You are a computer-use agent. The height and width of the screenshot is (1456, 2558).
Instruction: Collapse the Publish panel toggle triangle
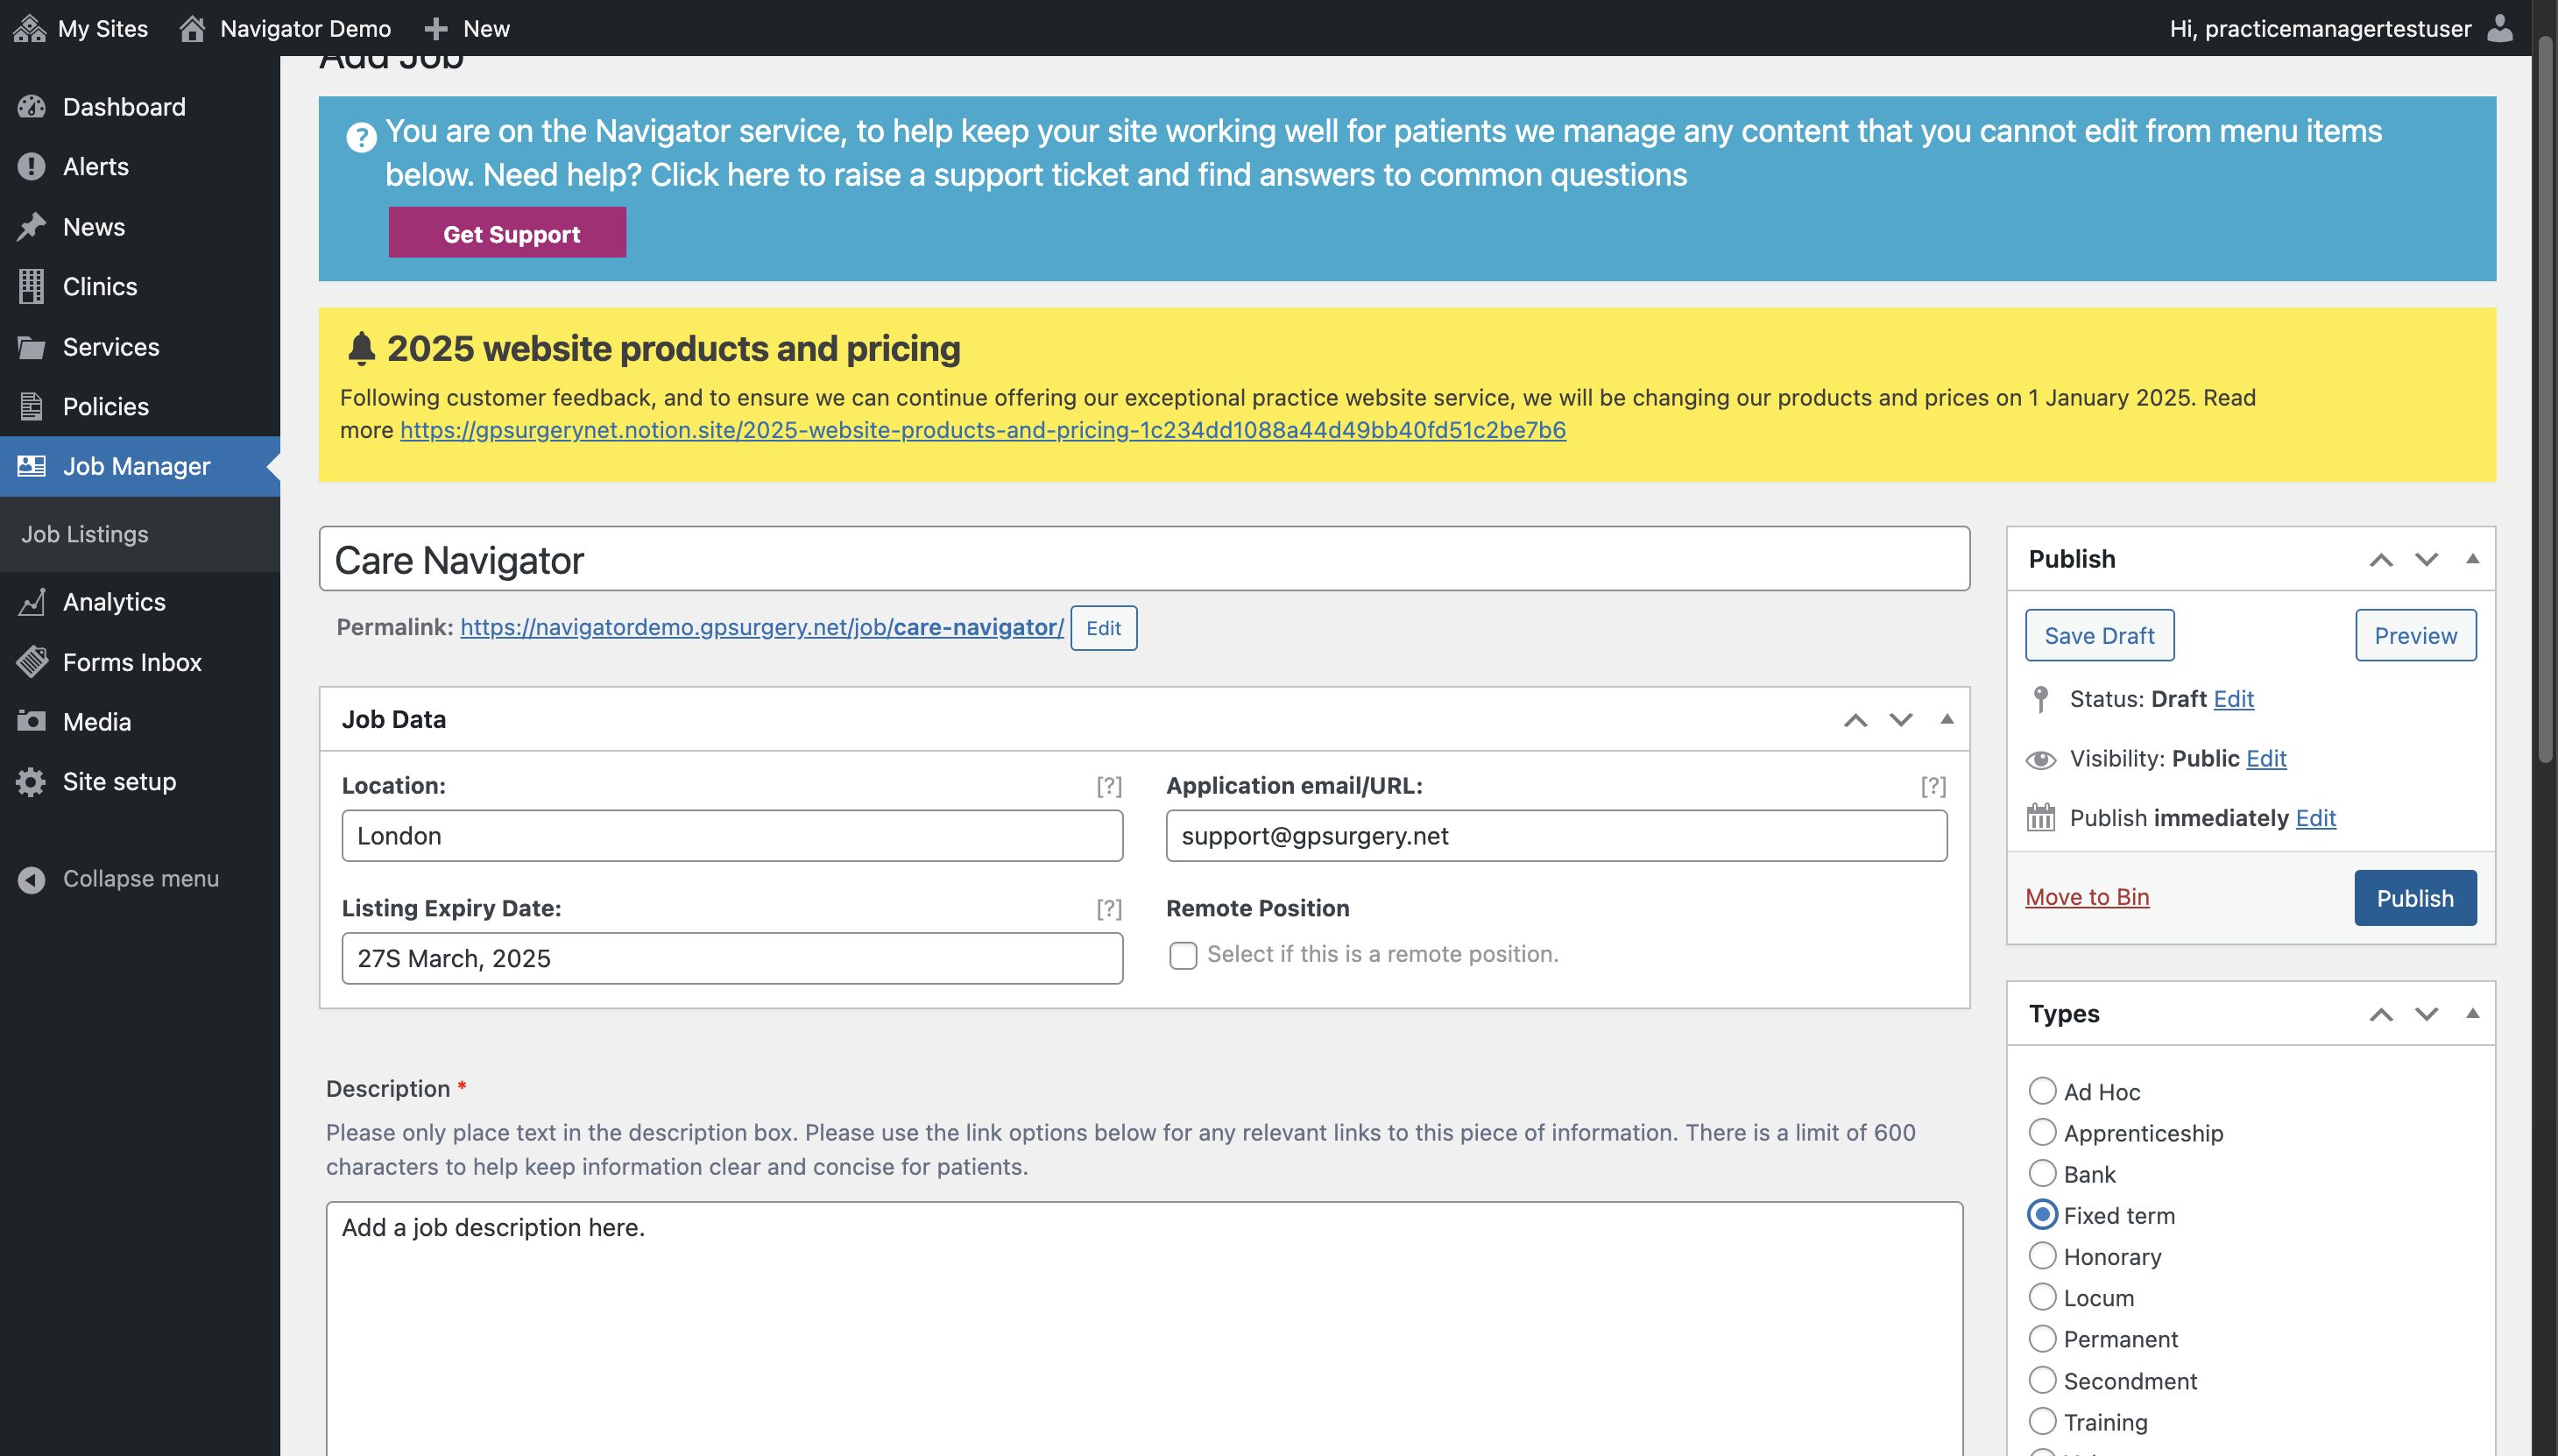[x=2472, y=558]
